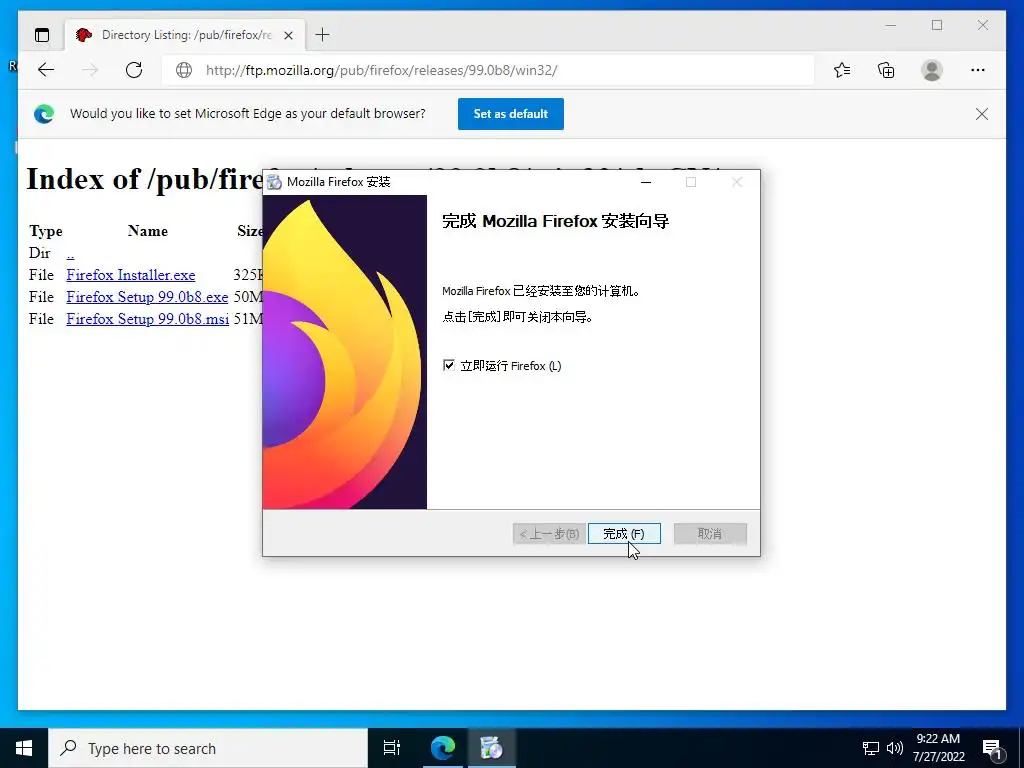The height and width of the screenshot is (768, 1024).
Task: Open Edge Settings and more menu
Action: 978,70
